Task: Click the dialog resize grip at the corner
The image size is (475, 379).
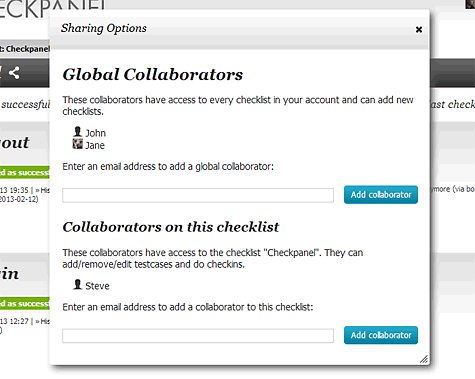Action: (424, 359)
